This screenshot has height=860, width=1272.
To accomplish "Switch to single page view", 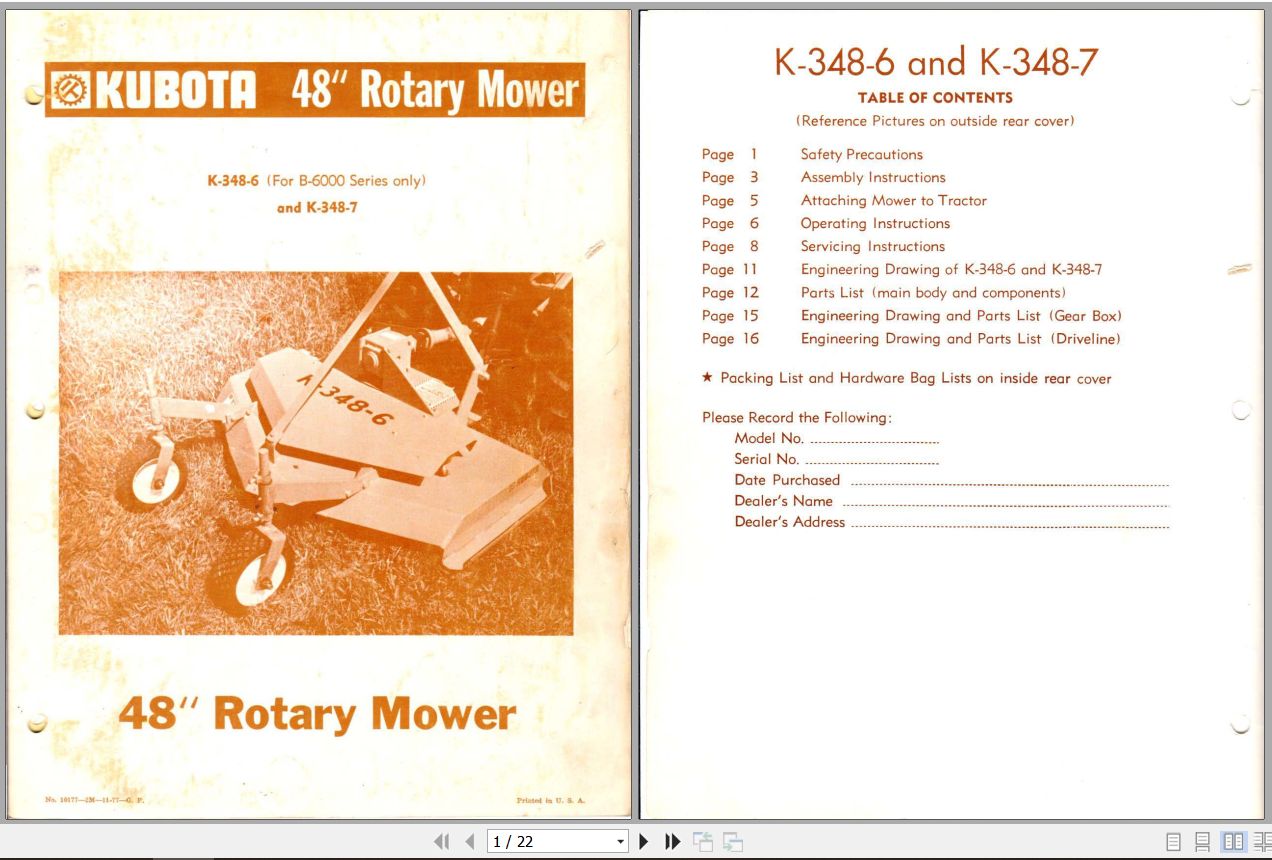I will (1174, 842).
